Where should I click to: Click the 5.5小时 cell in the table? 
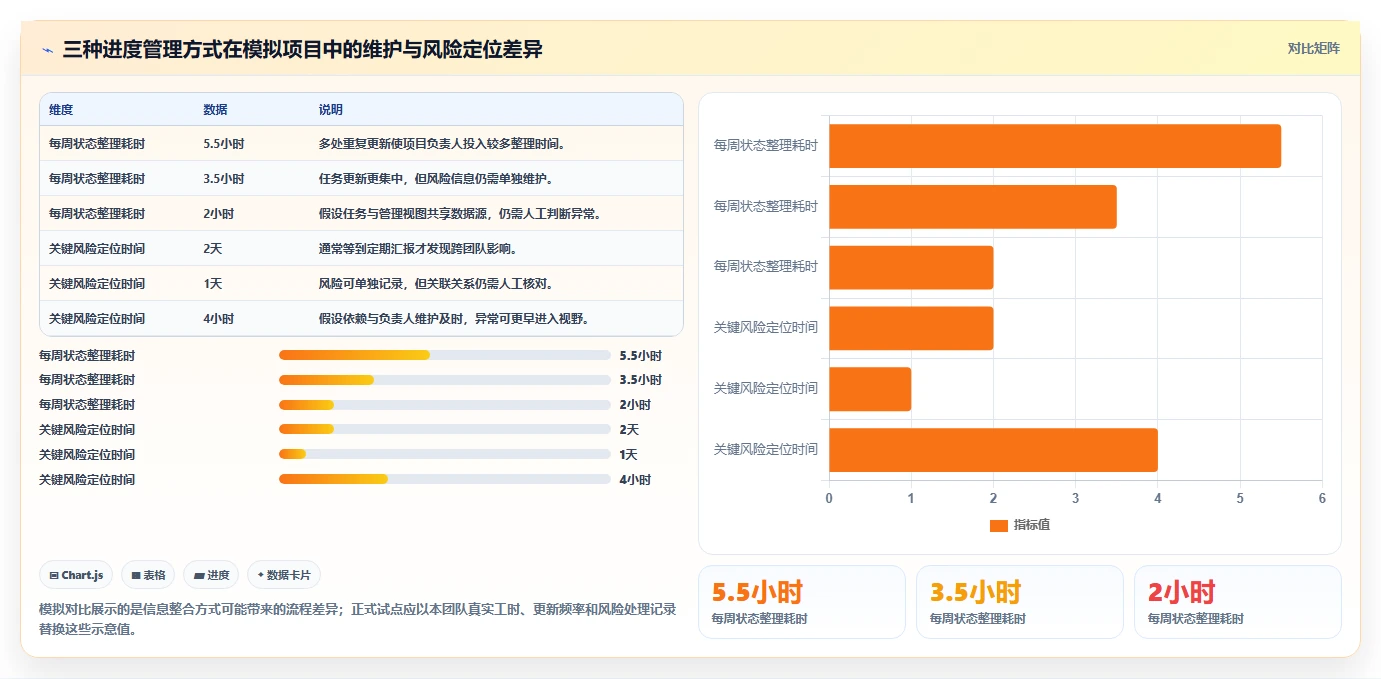[224, 144]
